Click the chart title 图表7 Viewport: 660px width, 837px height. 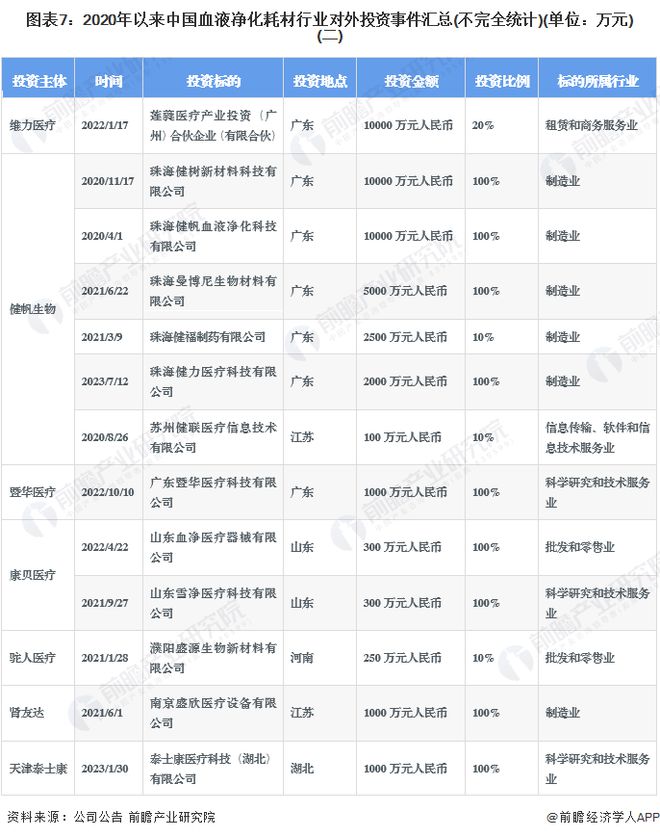click(x=329, y=27)
